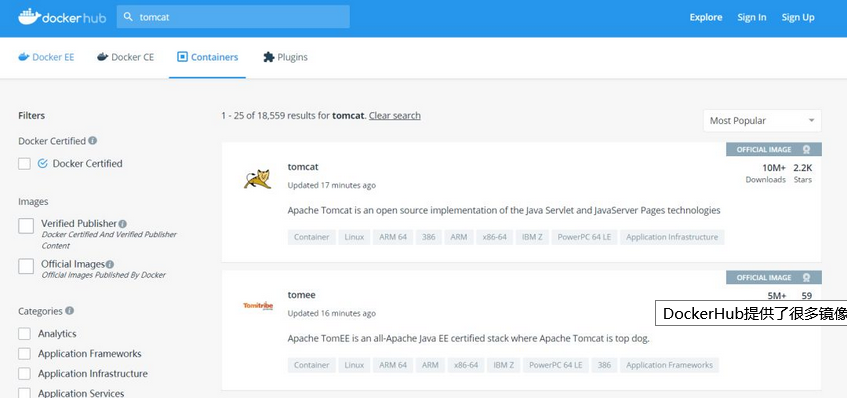Click the tomee card IBM Z tag
Viewport: 847px width, 398px height.
point(503,365)
